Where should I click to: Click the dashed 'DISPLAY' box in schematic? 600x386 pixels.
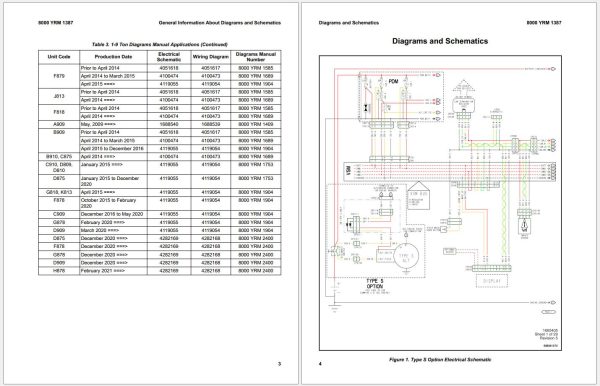tap(492, 281)
